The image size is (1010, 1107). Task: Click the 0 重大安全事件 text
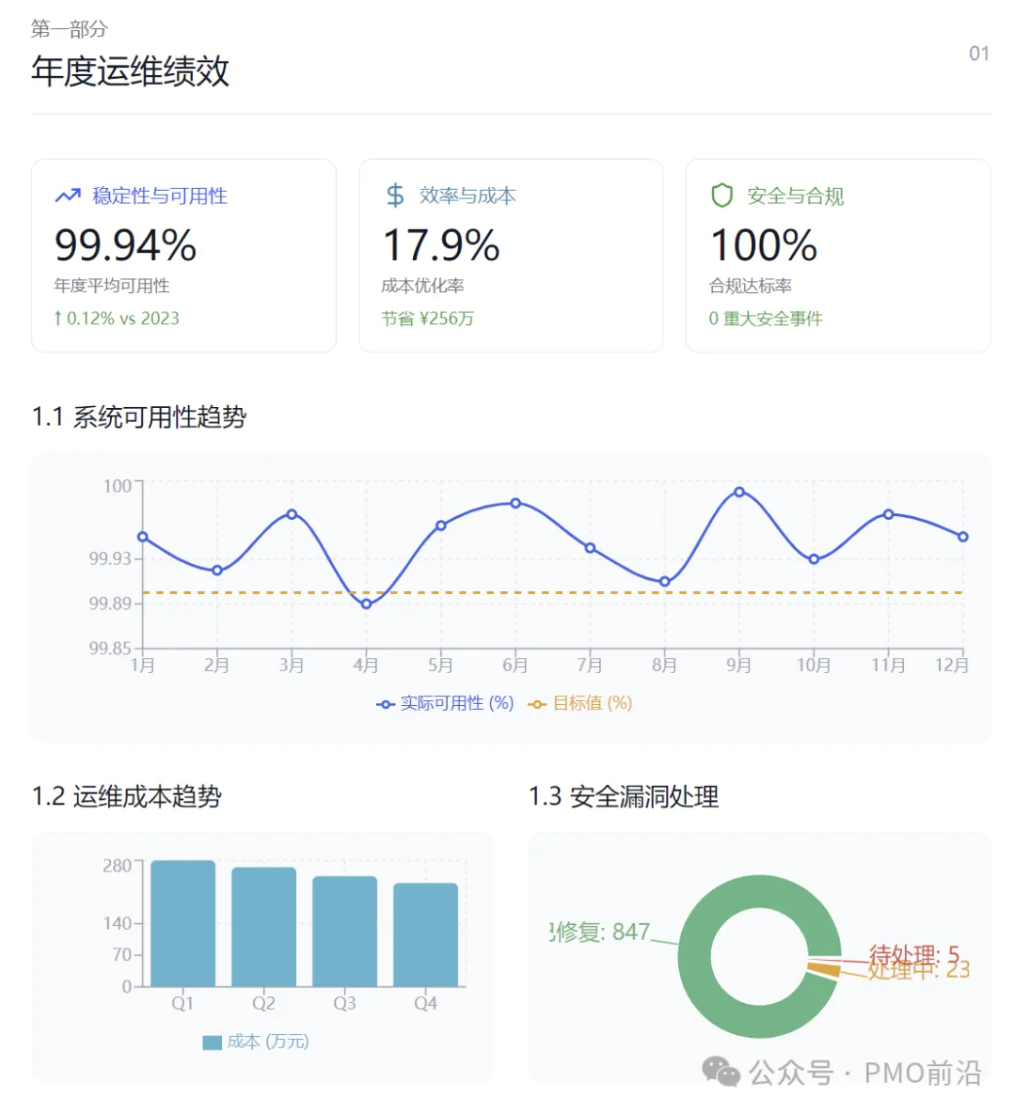[x=765, y=319]
